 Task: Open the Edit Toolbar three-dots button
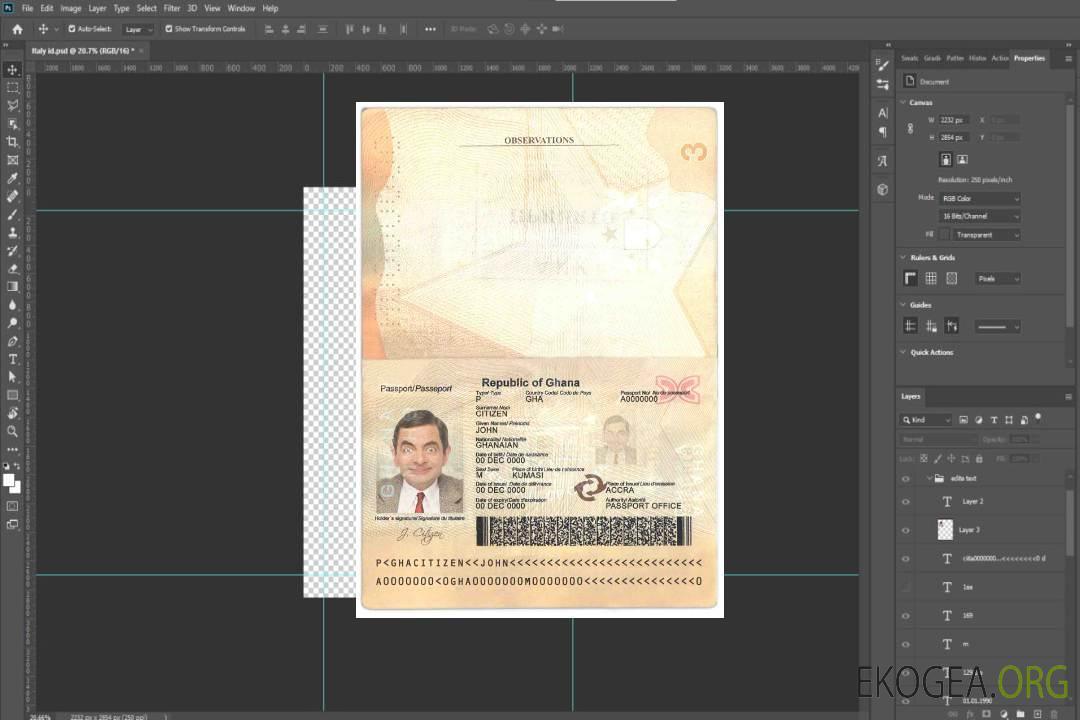12,449
